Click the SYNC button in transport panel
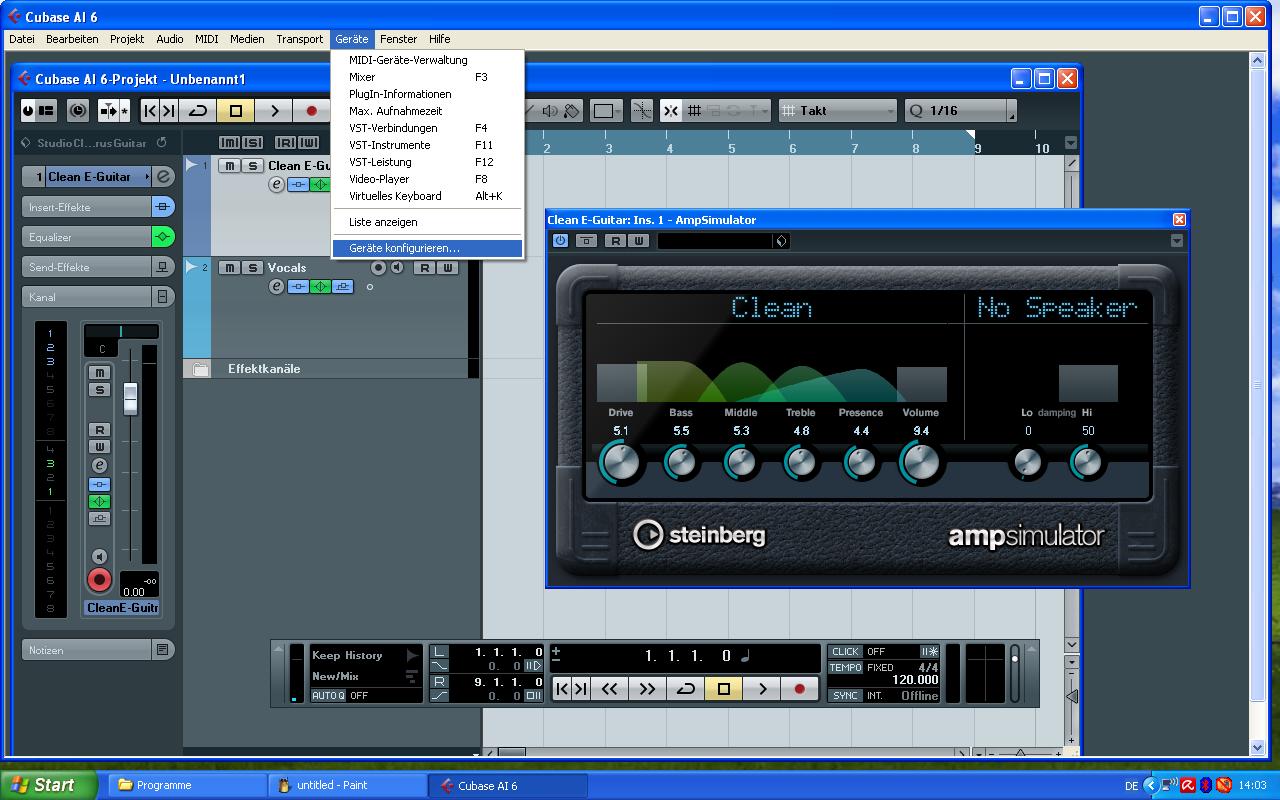This screenshot has height=800, width=1280. (845, 695)
